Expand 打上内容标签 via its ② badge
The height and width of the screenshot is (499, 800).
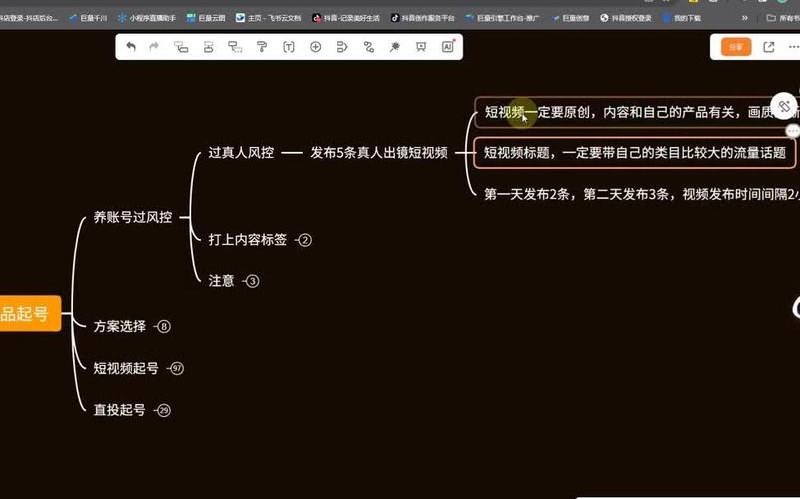tap(305, 240)
